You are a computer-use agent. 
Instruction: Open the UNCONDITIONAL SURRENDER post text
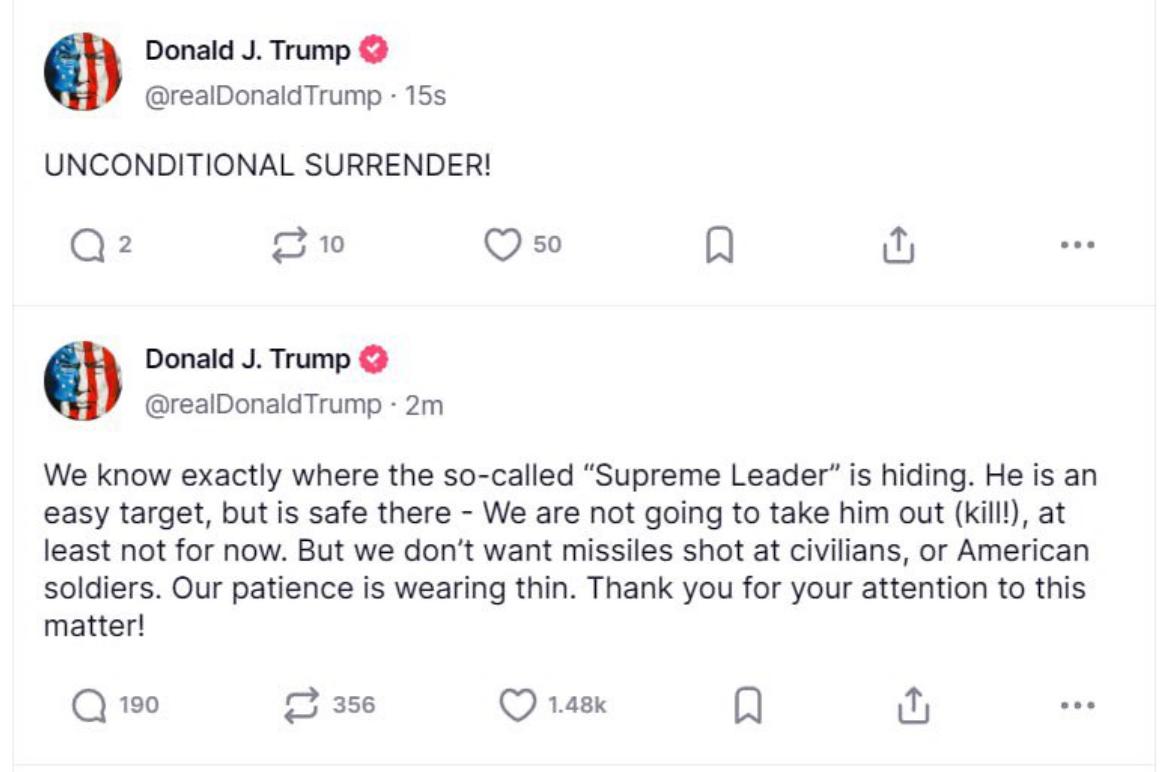click(268, 165)
